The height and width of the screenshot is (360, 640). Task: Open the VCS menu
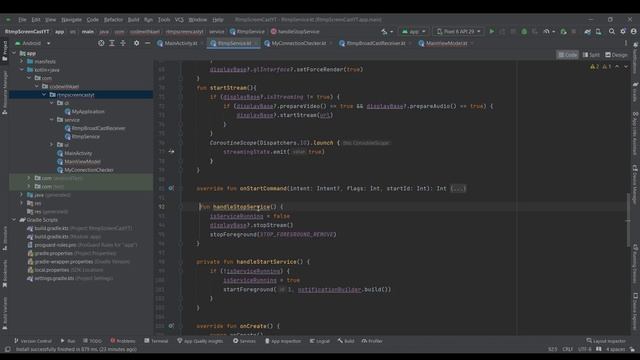[x=179, y=20]
